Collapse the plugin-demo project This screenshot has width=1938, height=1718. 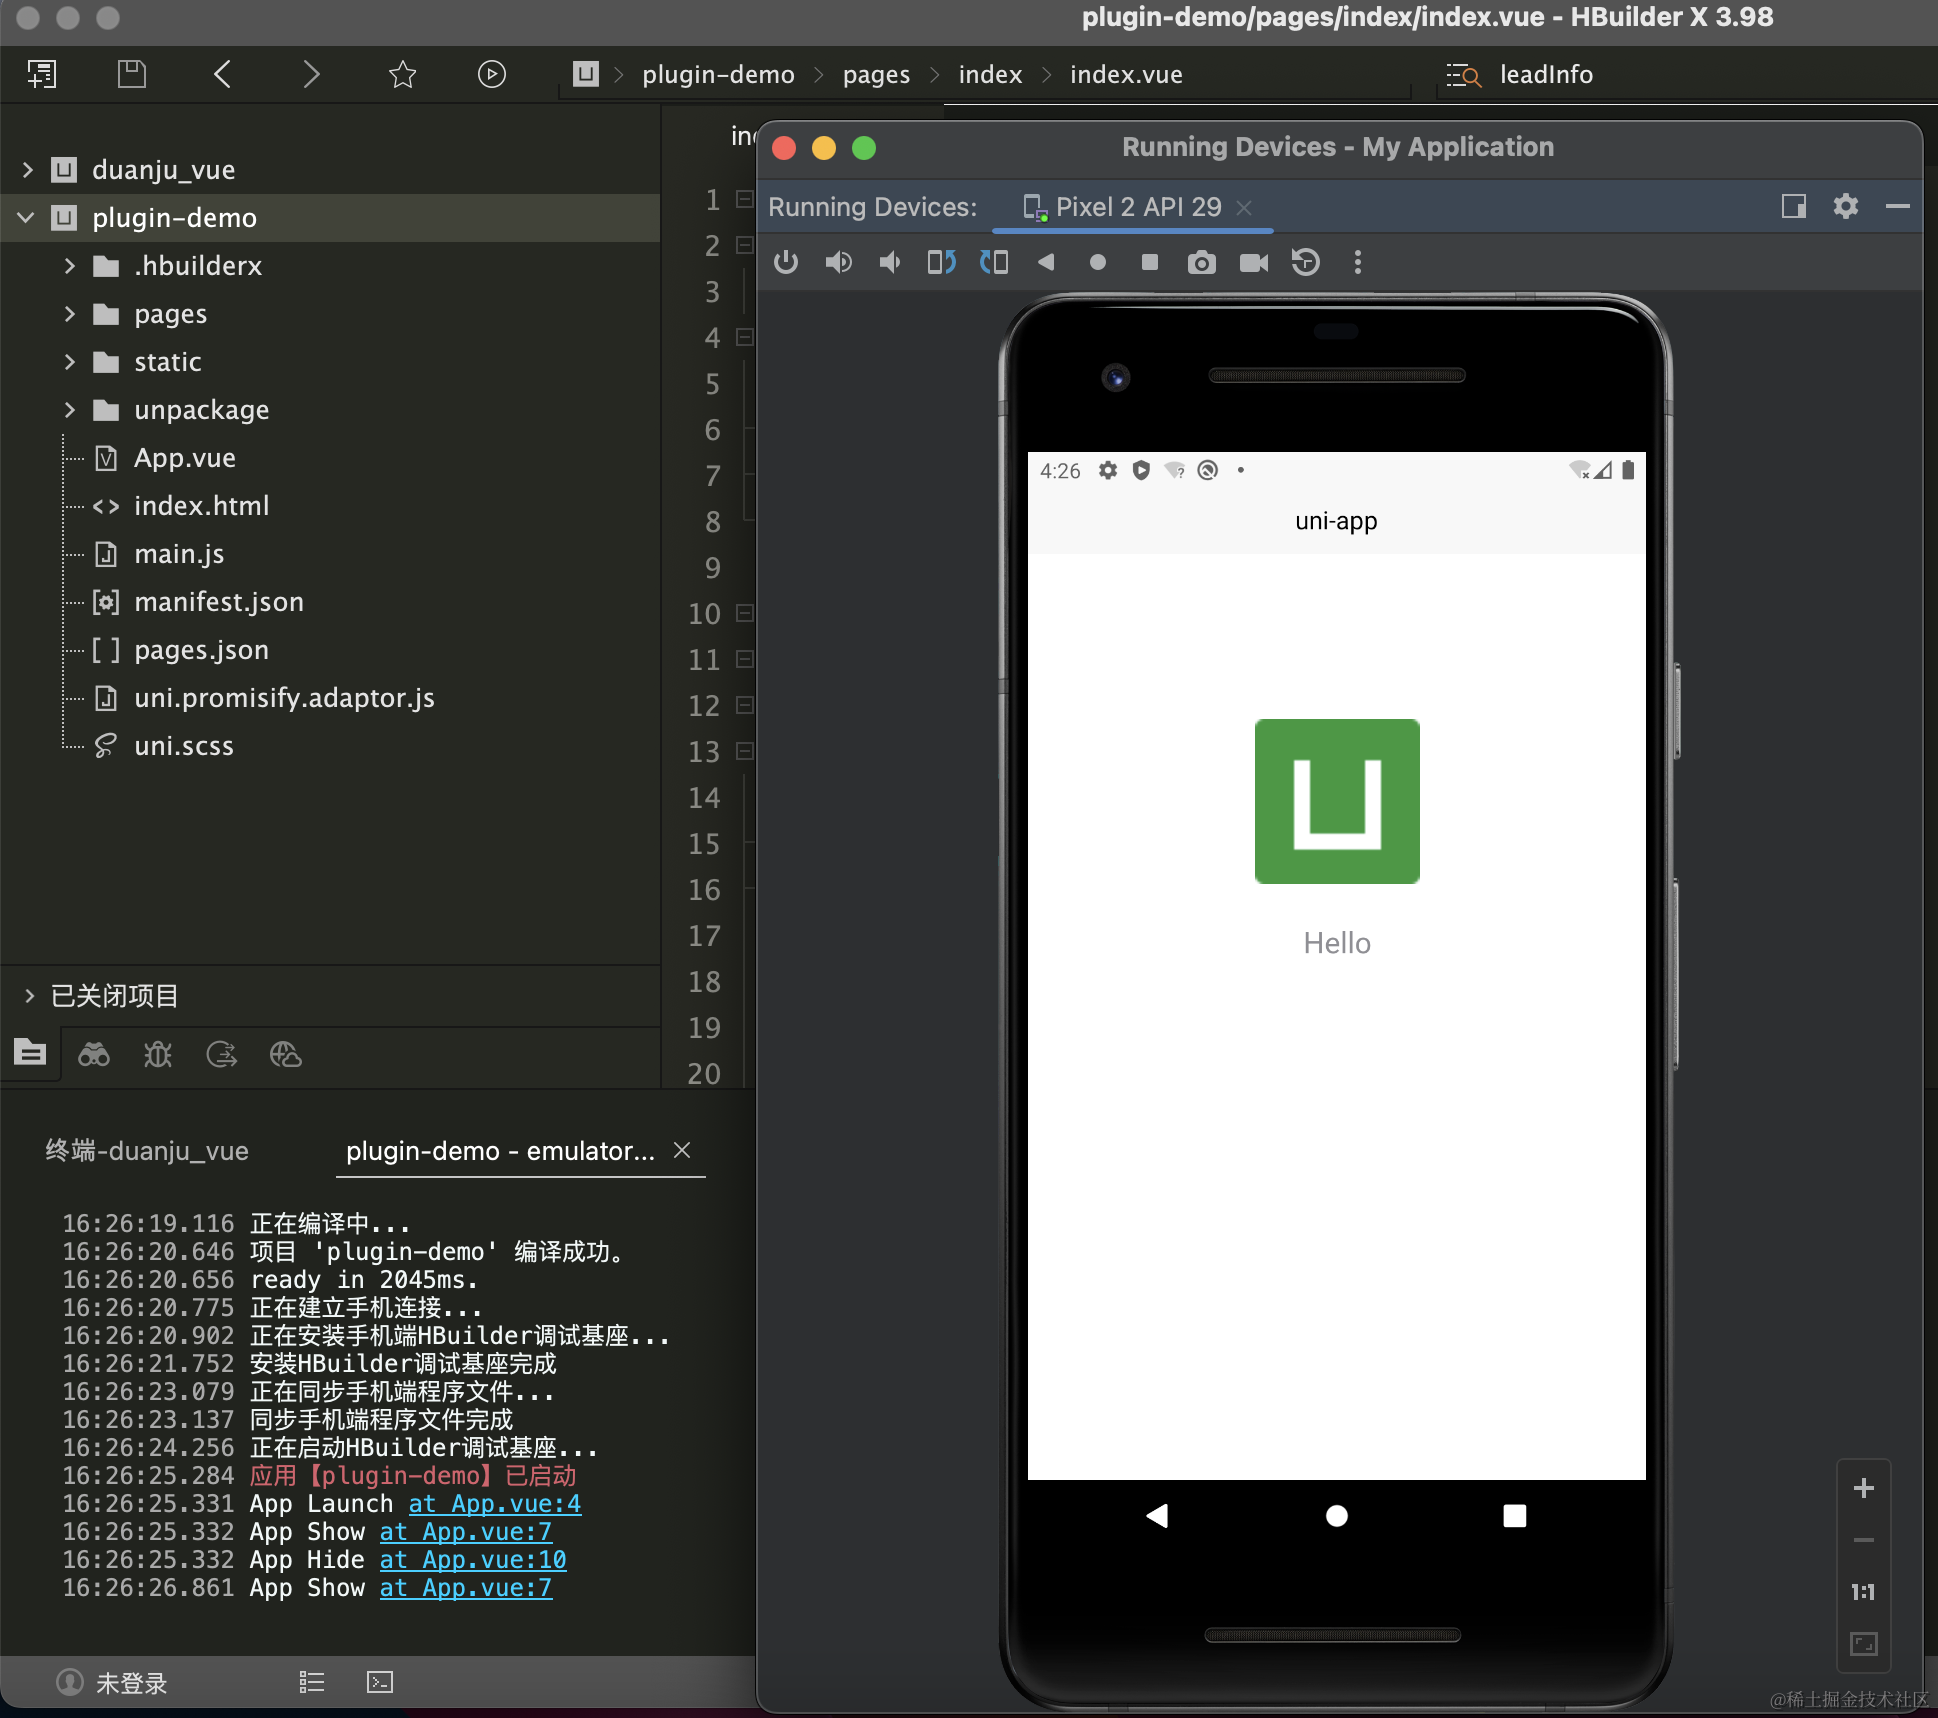(26, 218)
